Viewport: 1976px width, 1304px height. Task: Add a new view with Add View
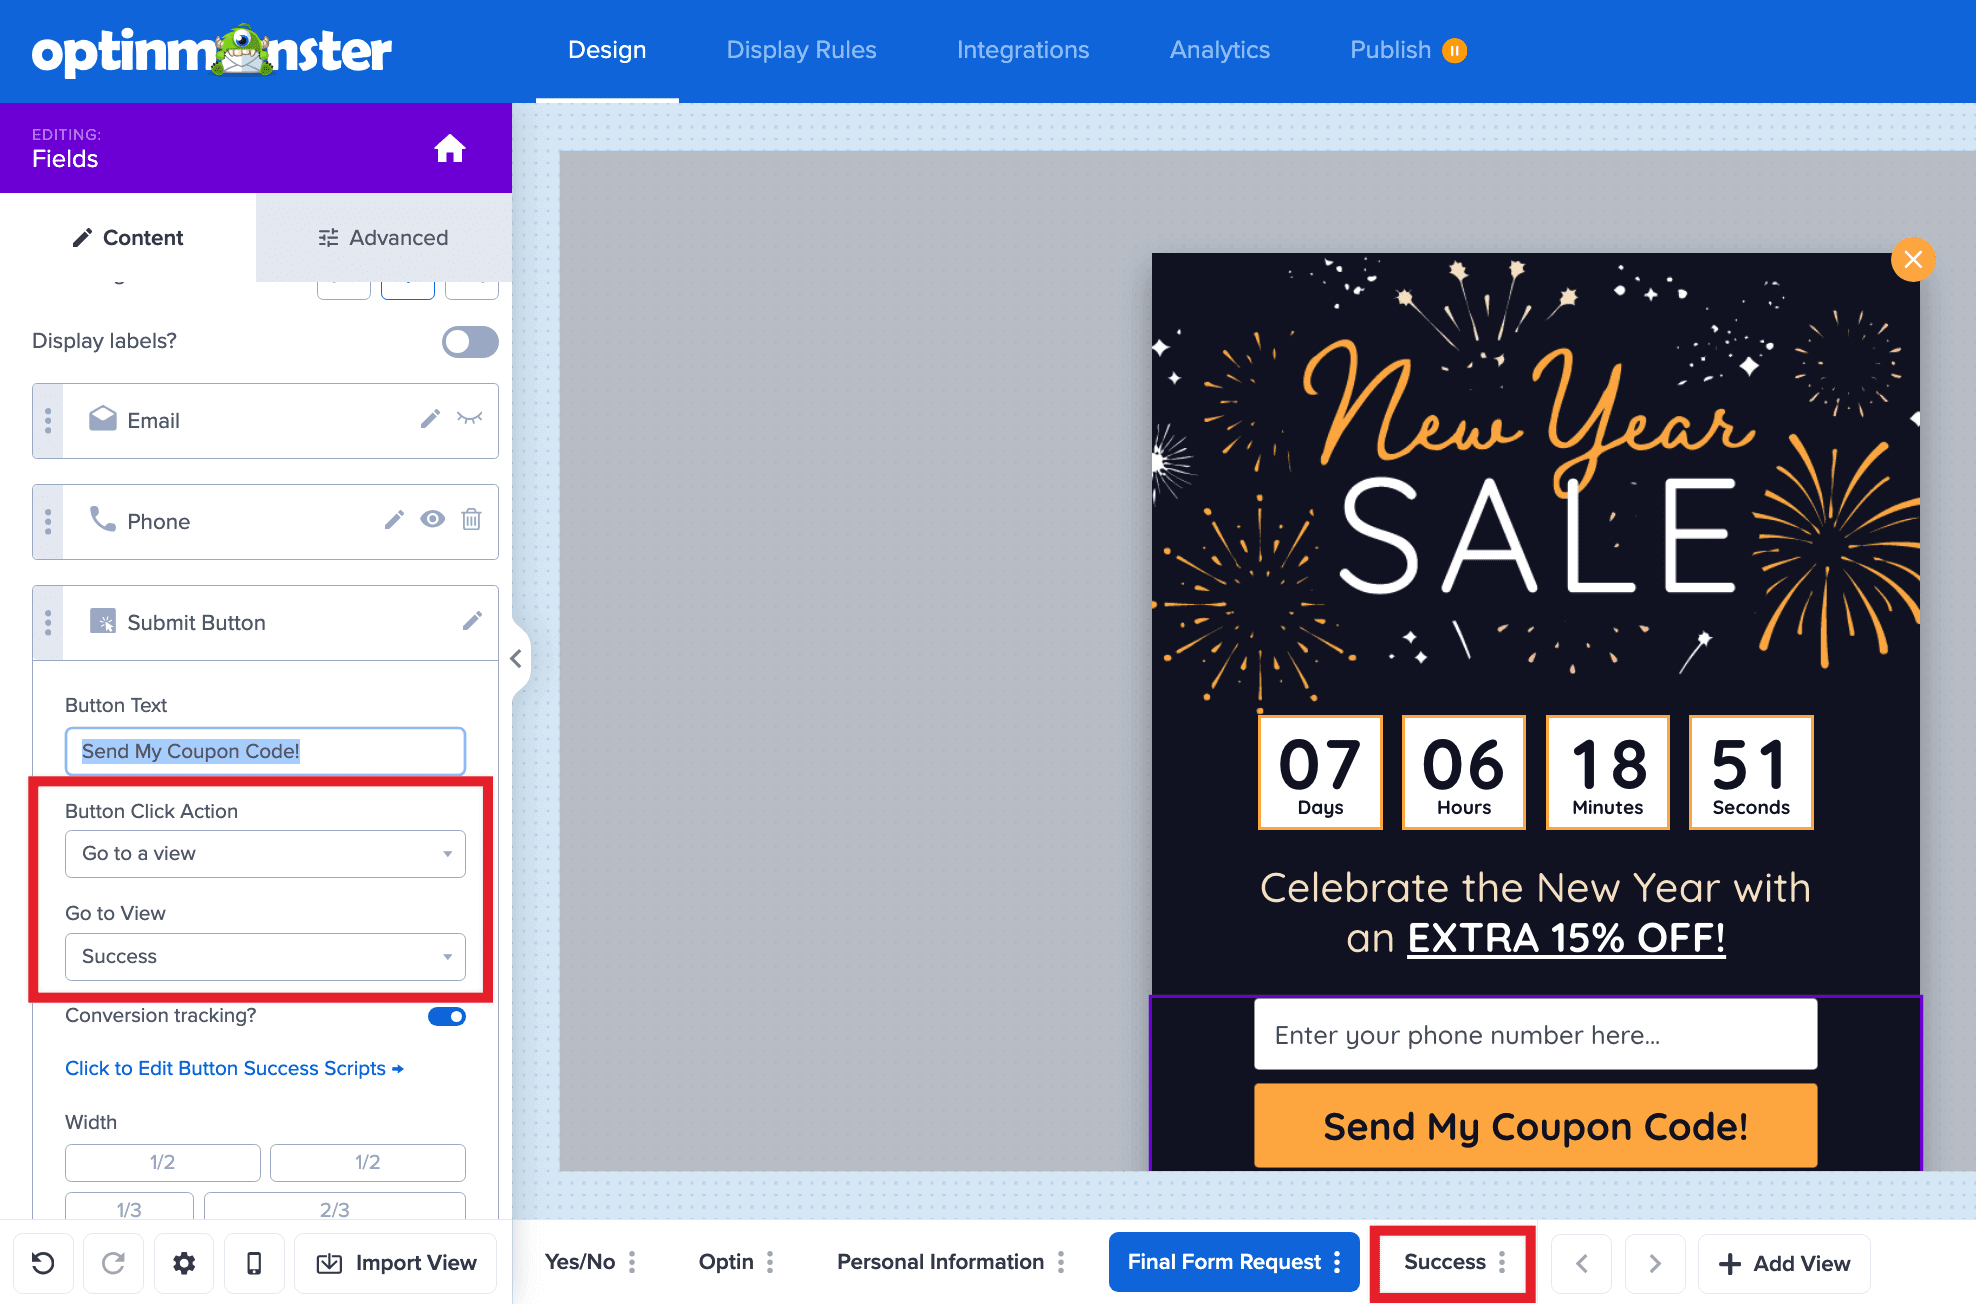tap(1784, 1262)
